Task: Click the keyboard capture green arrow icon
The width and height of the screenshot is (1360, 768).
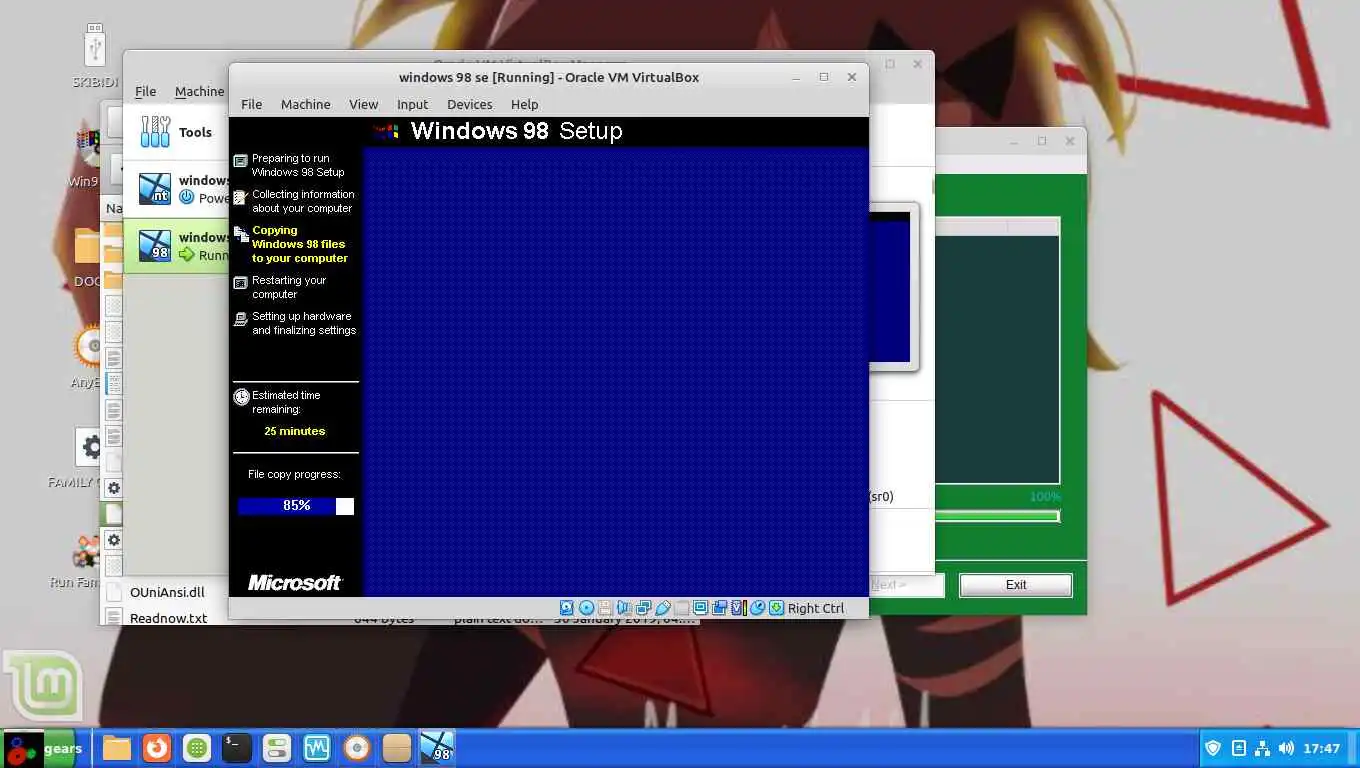Action: [776, 608]
